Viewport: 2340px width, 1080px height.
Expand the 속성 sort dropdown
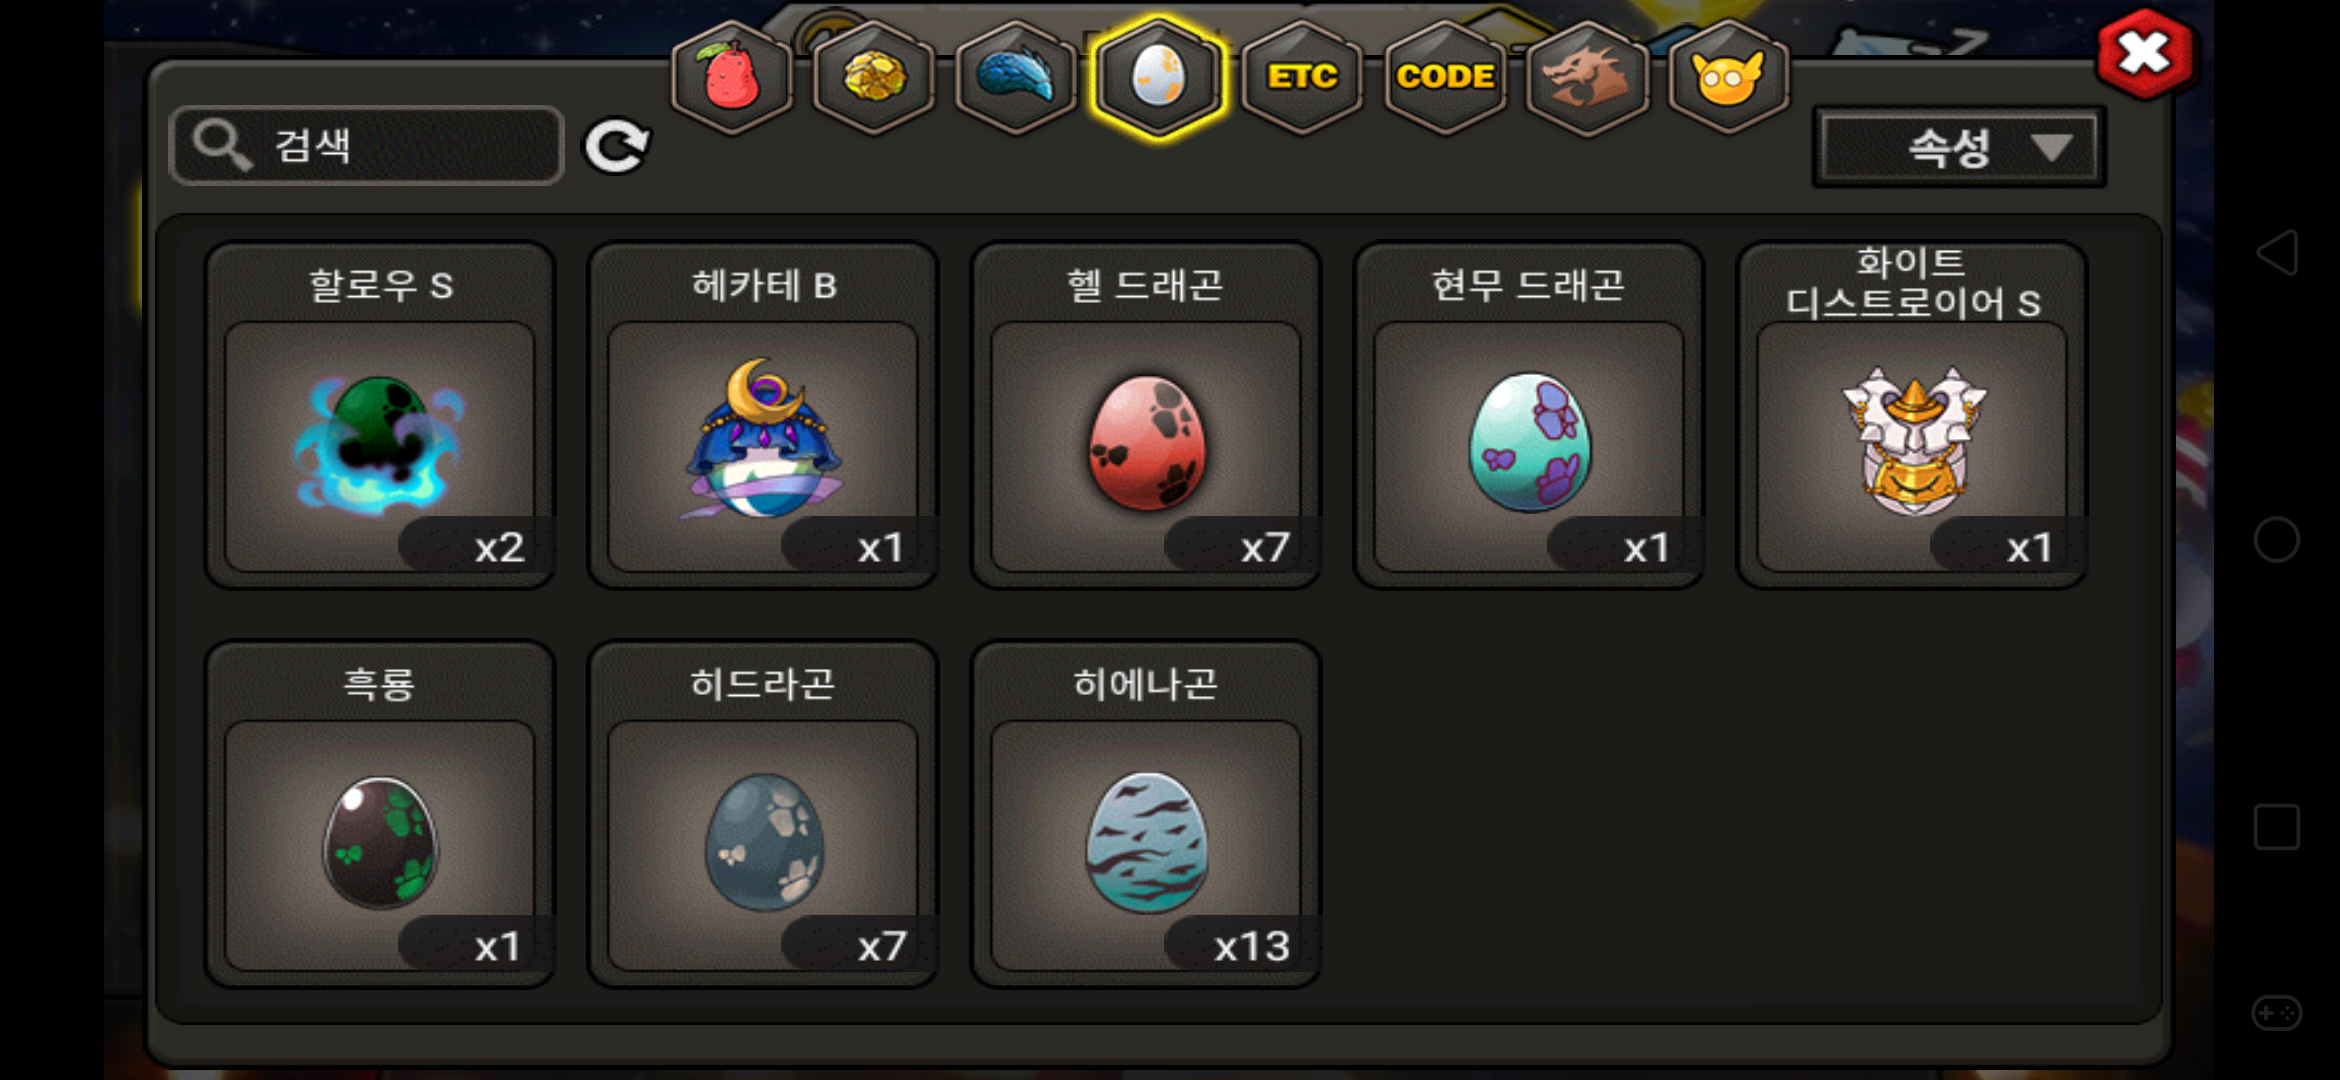coord(1959,148)
